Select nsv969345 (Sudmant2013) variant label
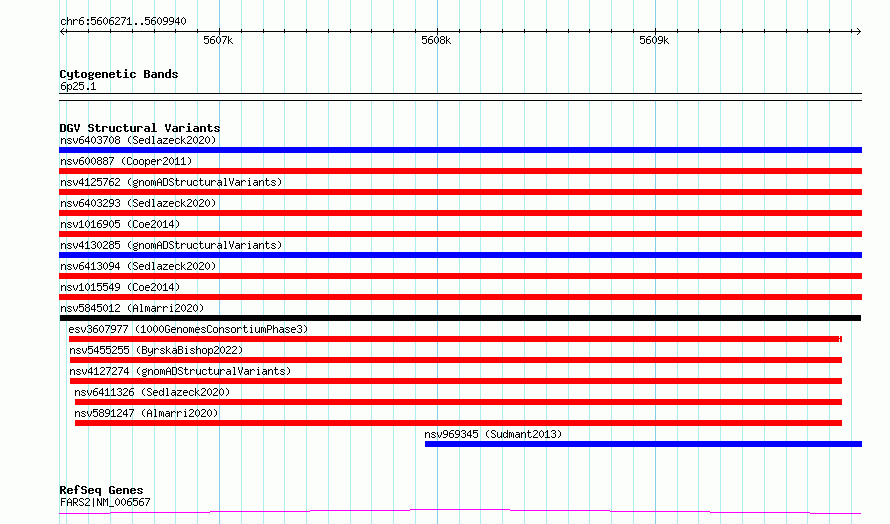890x524 pixels. pyautogui.click(x=493, y=434)
